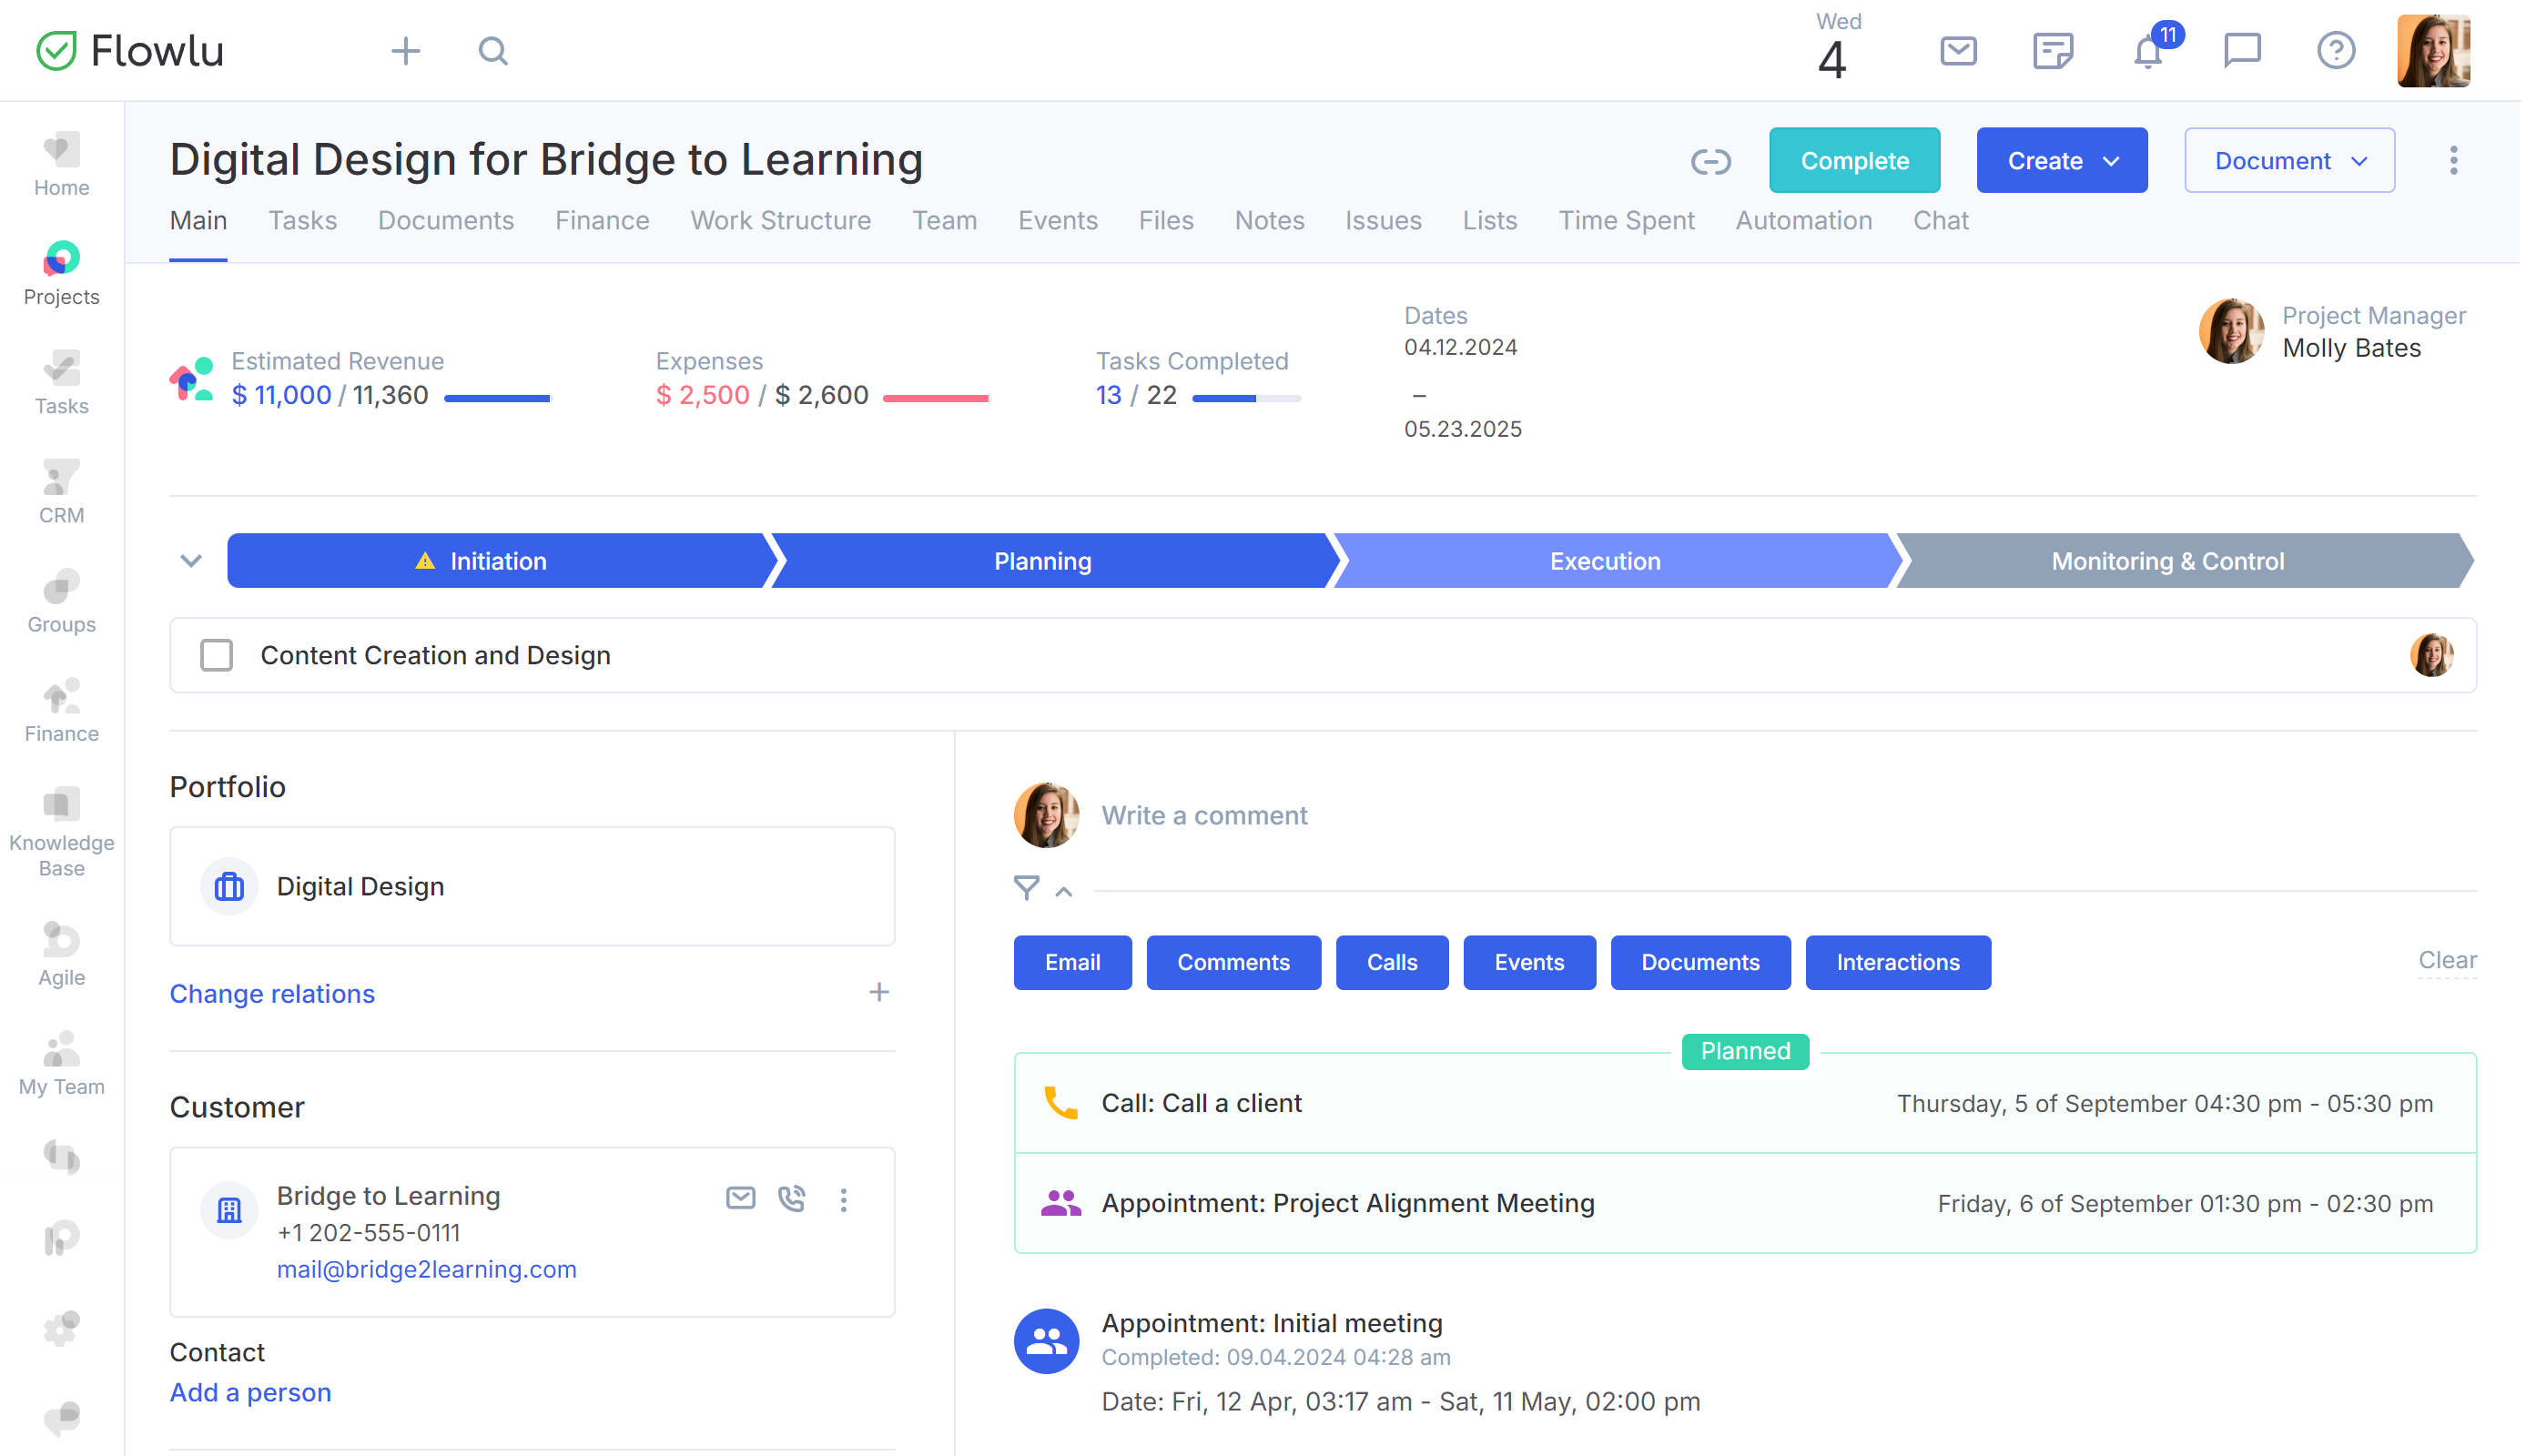Click the search magnifier icon
The height and width of the screenshot is (1456, 2526).
(493, 51)
